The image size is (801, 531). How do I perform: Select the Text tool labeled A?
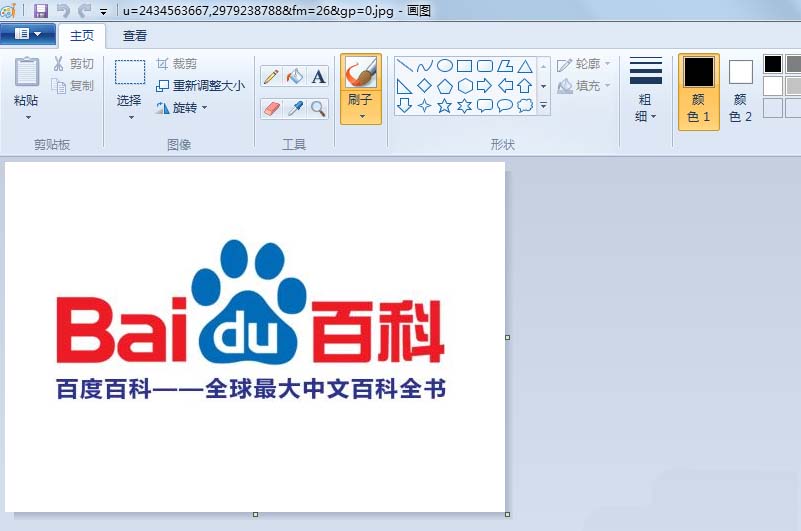pos(318,77)
